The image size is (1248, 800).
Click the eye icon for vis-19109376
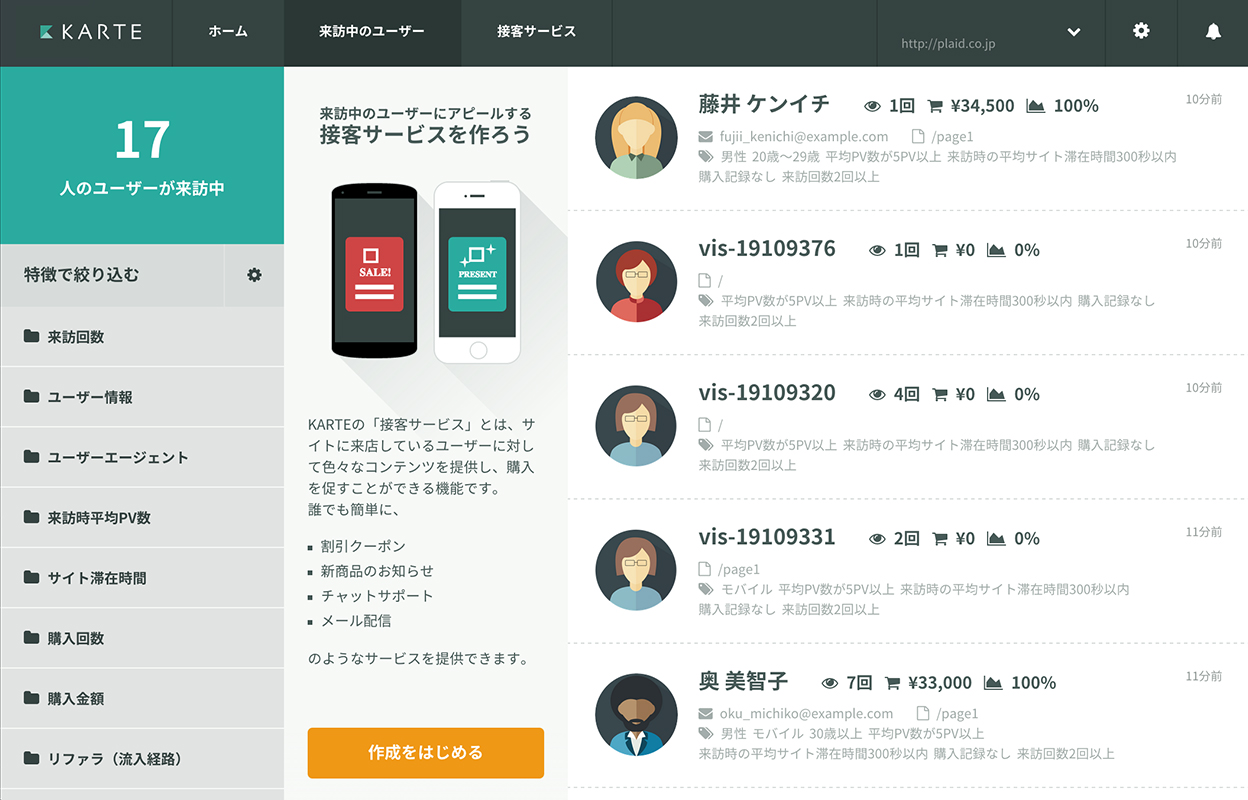coord(877,250)
